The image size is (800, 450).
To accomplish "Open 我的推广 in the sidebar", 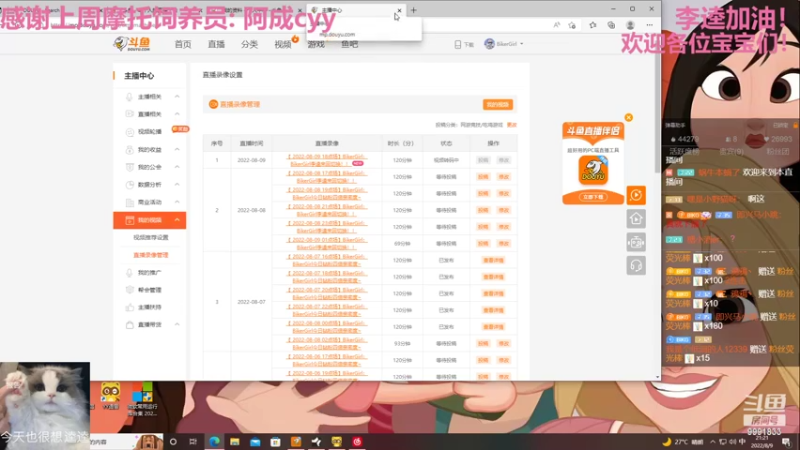I will click(149, 272).
